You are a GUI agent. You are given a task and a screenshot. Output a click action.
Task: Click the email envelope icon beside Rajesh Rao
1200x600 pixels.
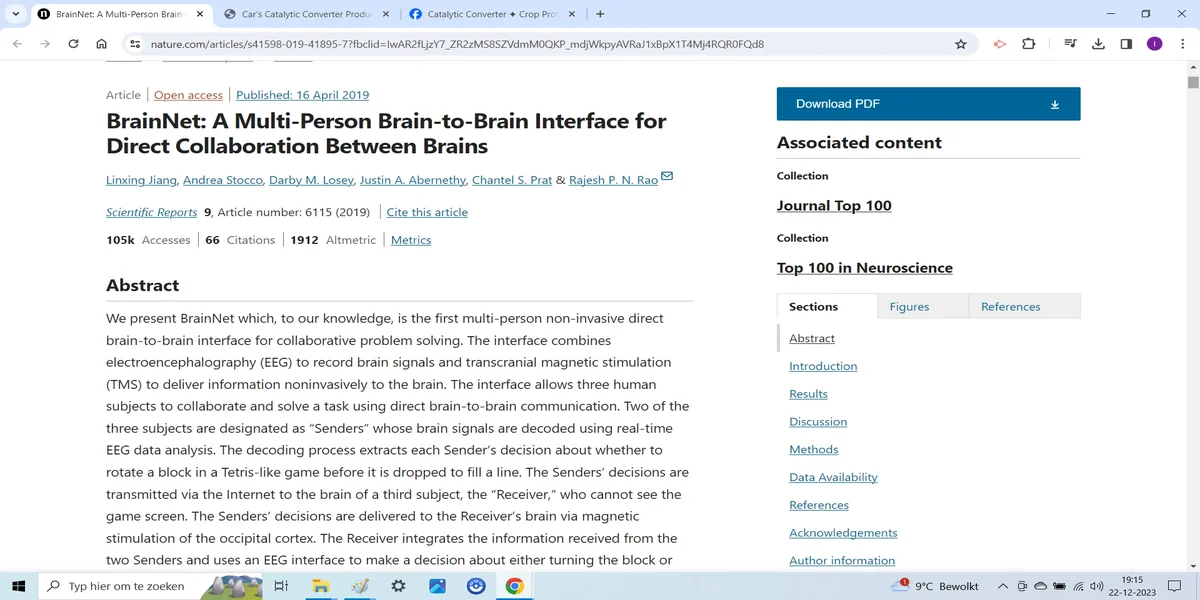pos(667,177)
